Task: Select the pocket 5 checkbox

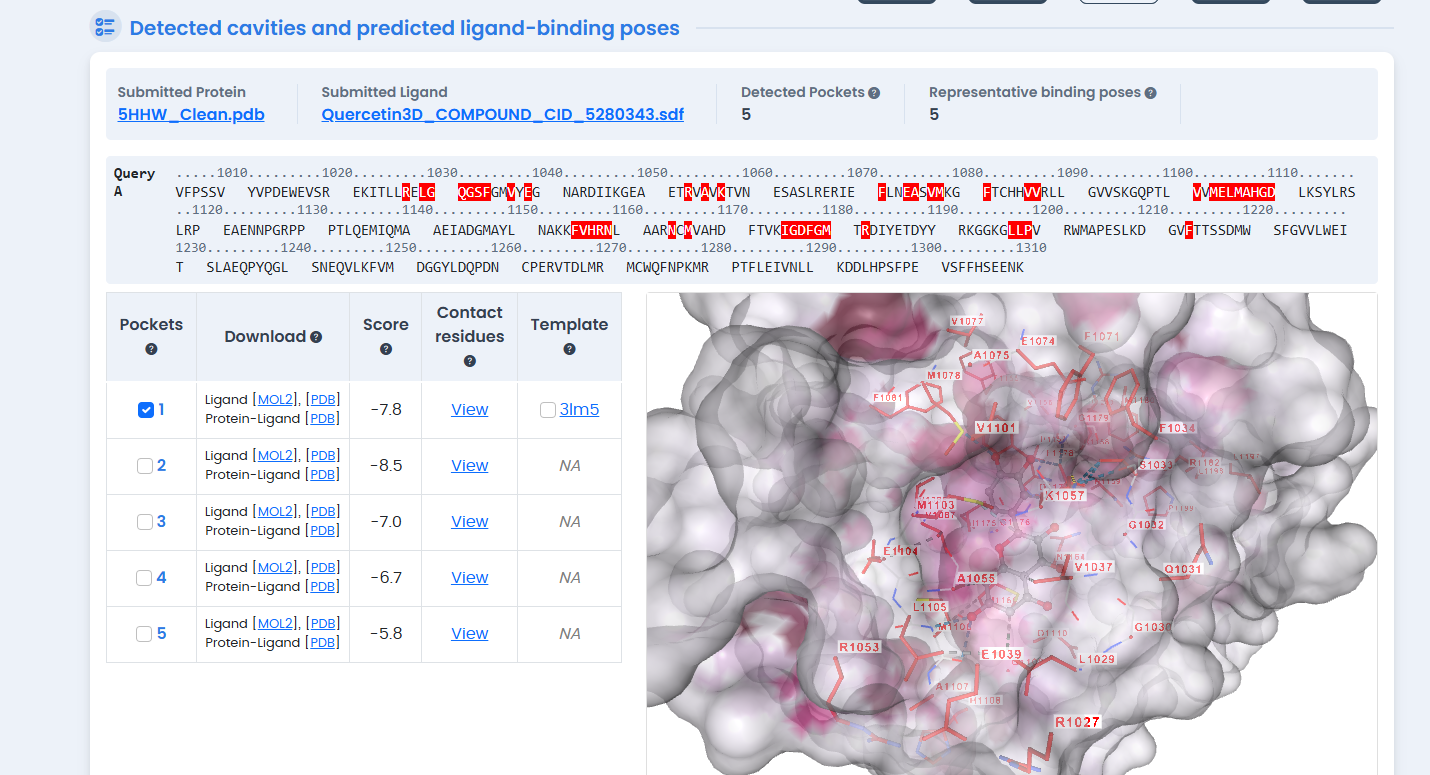Action: pyautogui.click(x=145, y=634)
